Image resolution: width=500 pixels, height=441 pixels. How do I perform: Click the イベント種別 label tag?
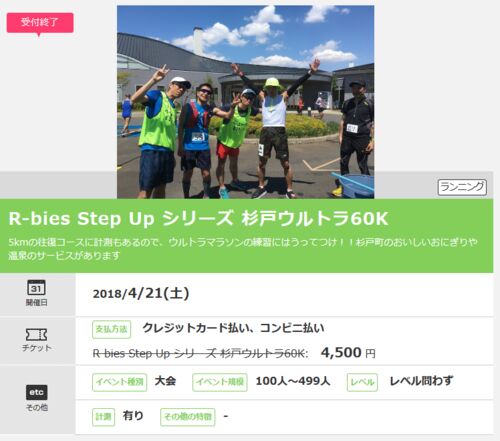(x=119, y=382)
